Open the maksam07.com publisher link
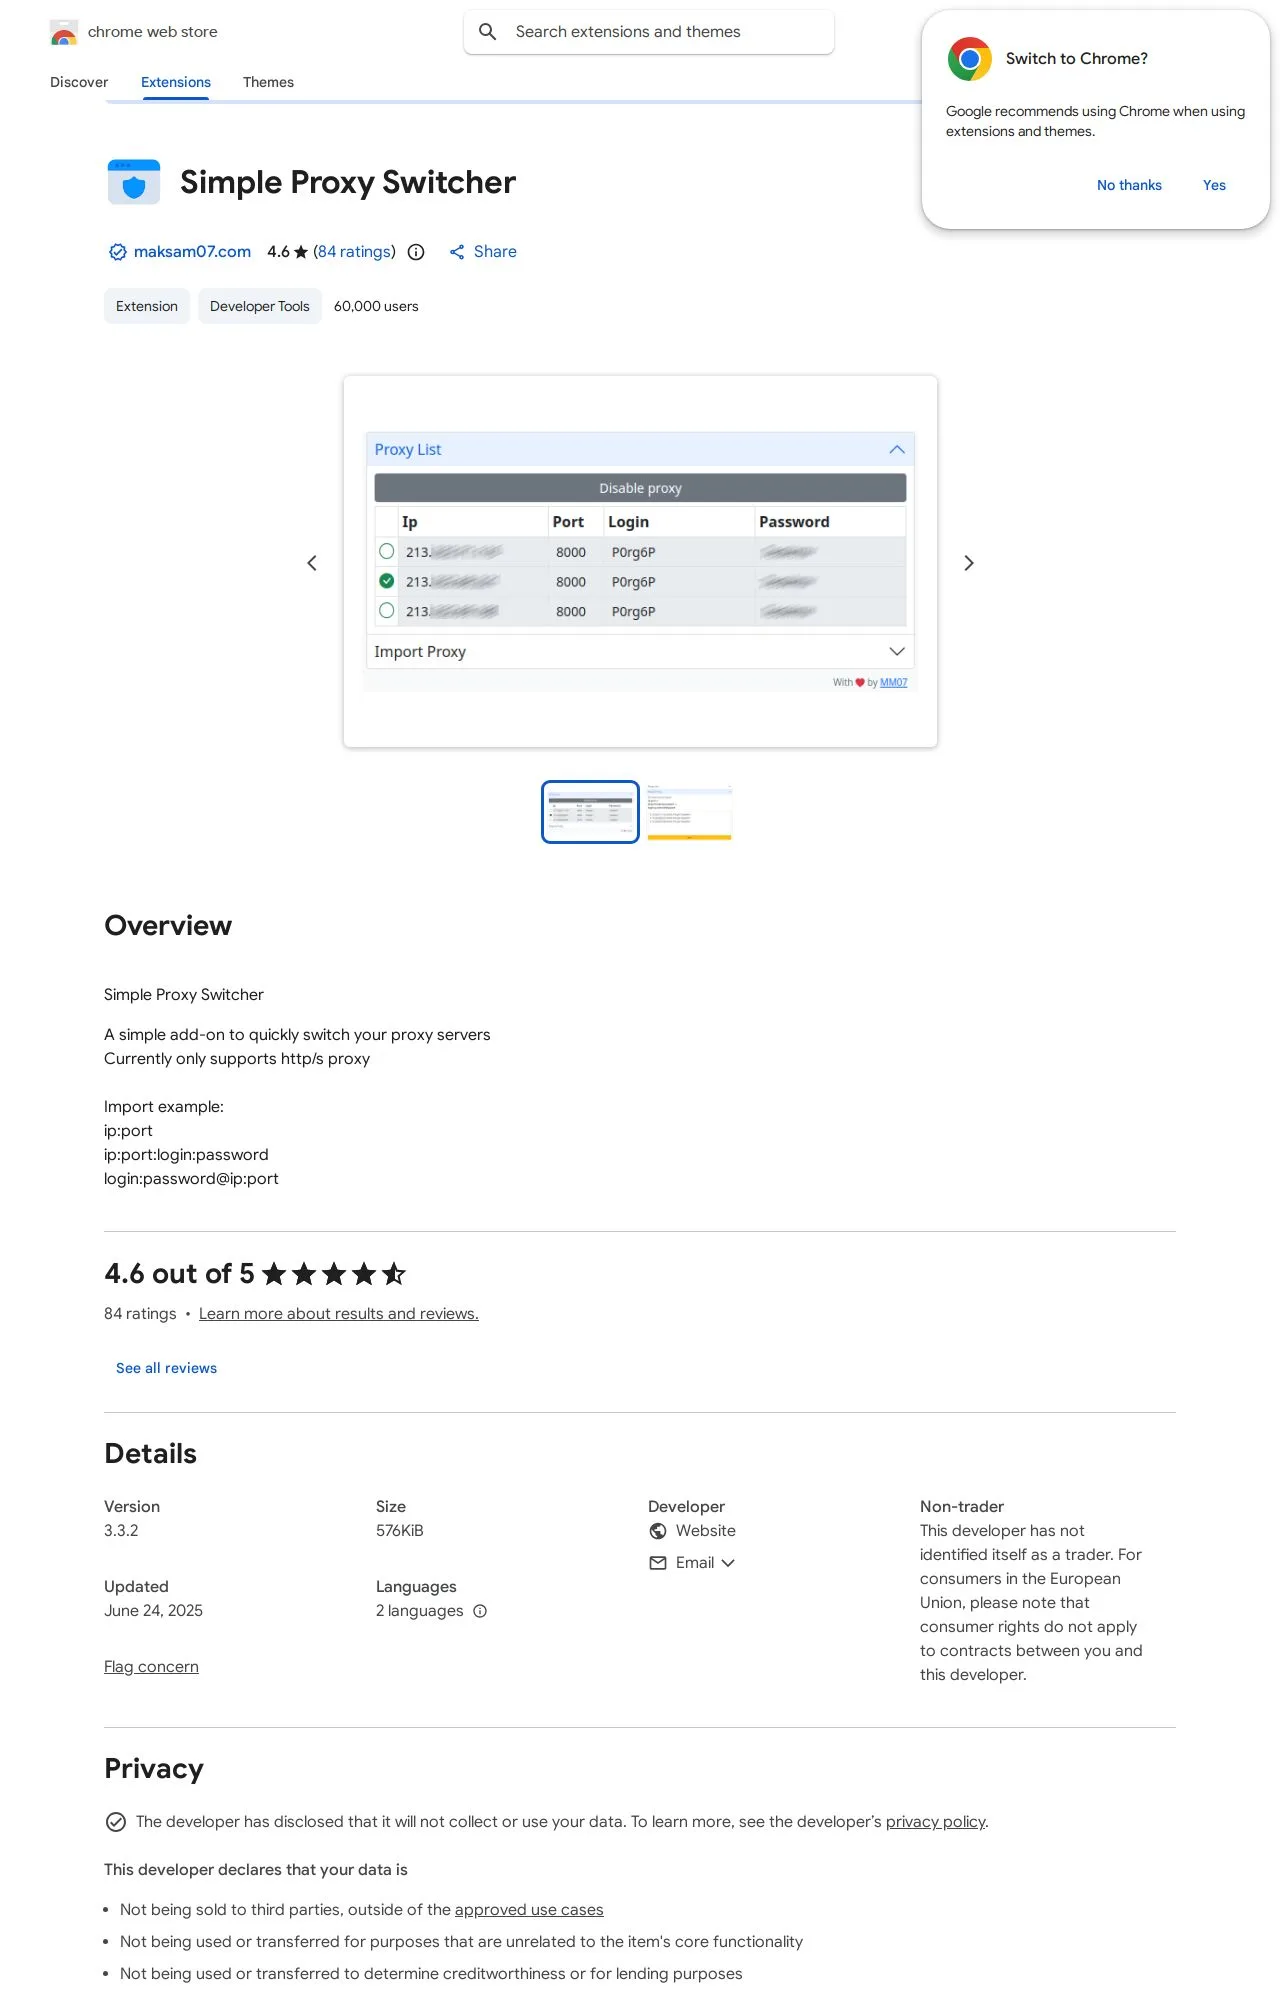This screenshot has width=1280, height=2000. (192, 252)
